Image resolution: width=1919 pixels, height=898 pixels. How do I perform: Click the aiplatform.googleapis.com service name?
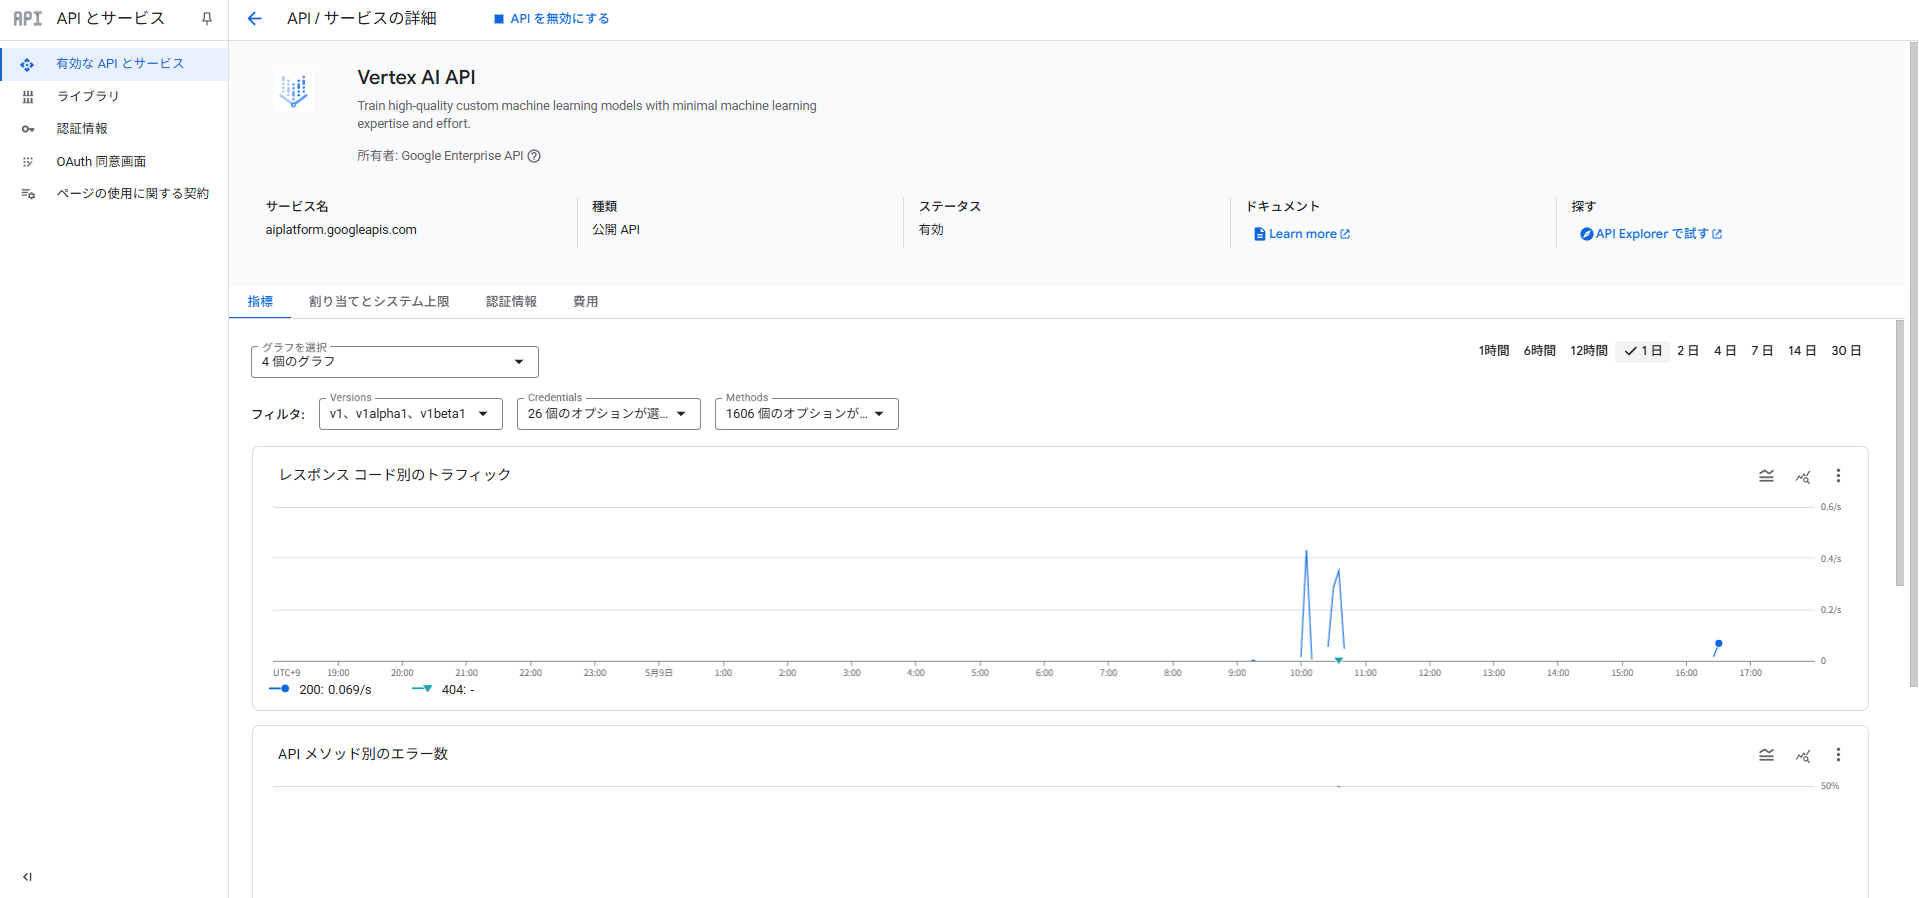pyautogui.click(x=341, y=230)
